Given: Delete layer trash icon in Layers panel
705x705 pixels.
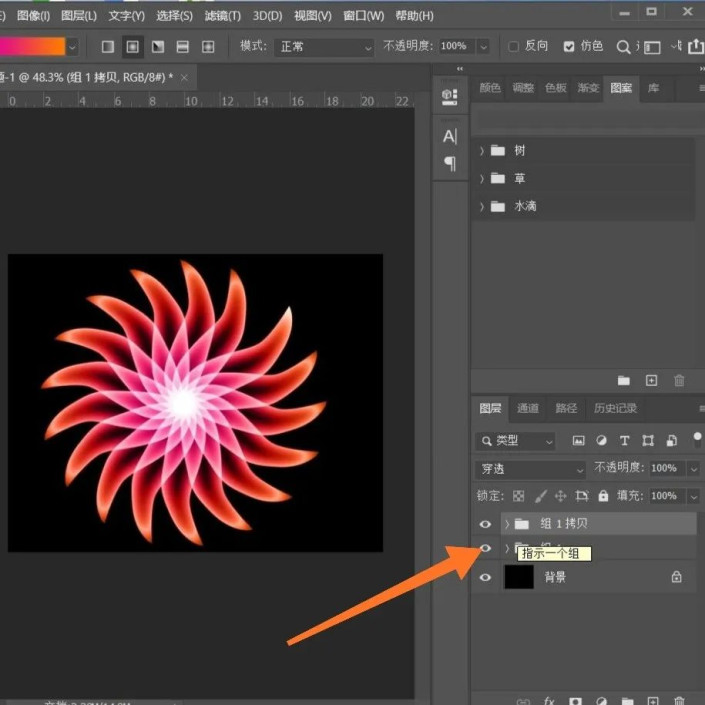Looking at the screenshot, I should [x=679, y=701].
